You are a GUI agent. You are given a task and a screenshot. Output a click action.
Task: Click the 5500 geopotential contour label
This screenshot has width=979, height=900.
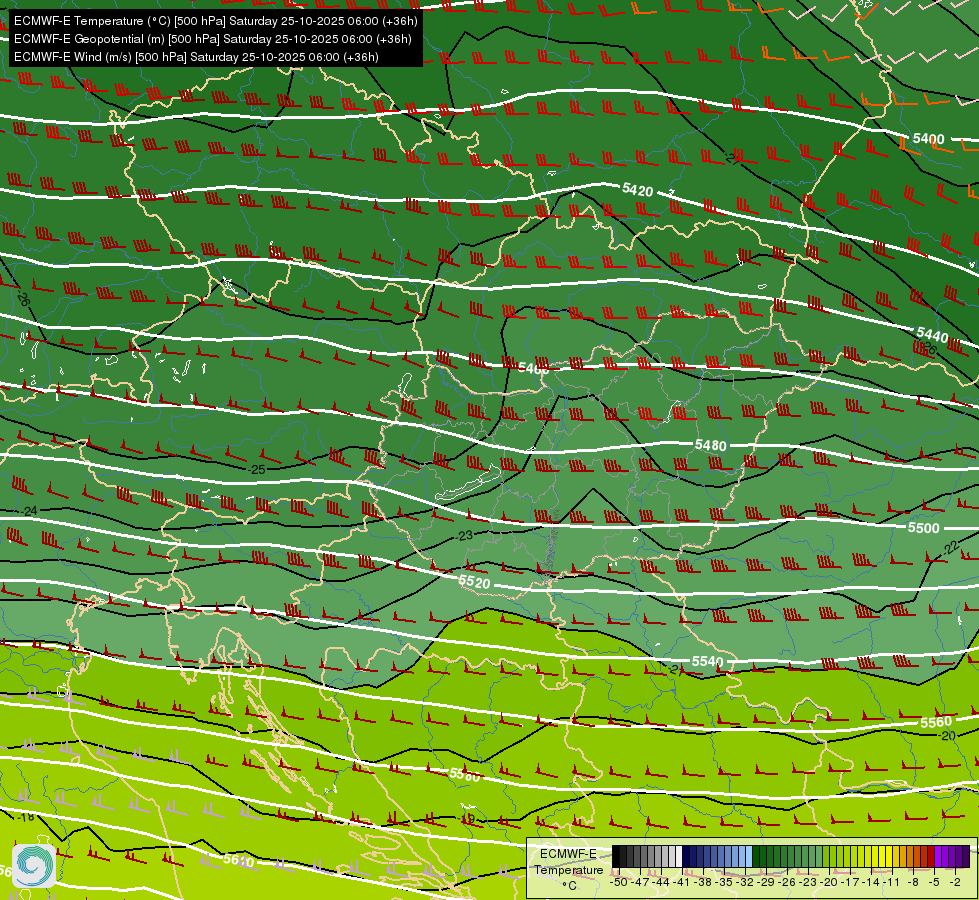point(923,528)
